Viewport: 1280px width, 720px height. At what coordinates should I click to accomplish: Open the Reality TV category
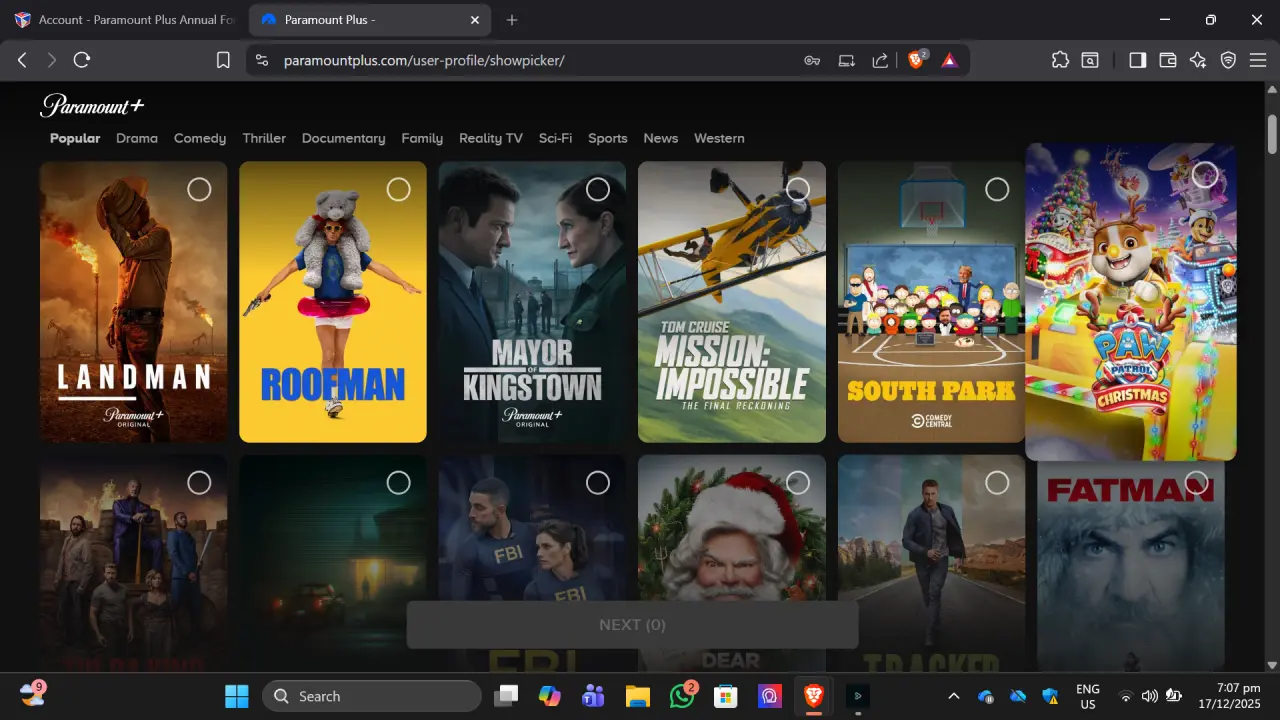[491, 138]
